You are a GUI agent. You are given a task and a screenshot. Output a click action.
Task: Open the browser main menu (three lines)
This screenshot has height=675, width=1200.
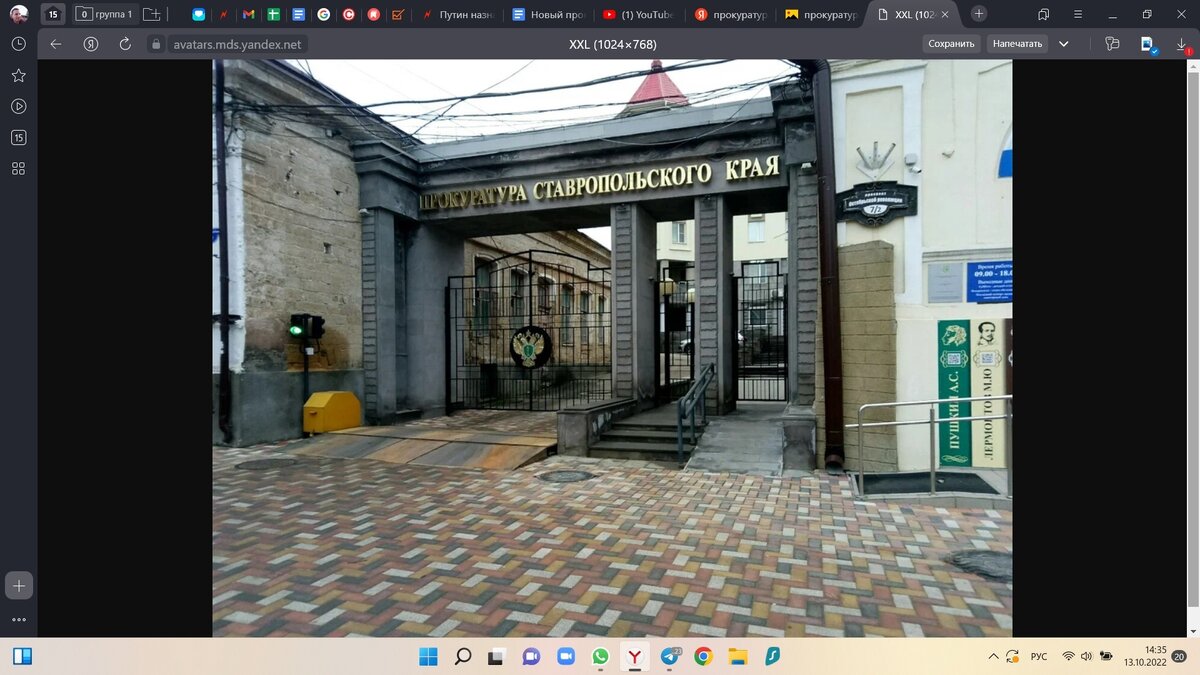tap(1078, 14)
